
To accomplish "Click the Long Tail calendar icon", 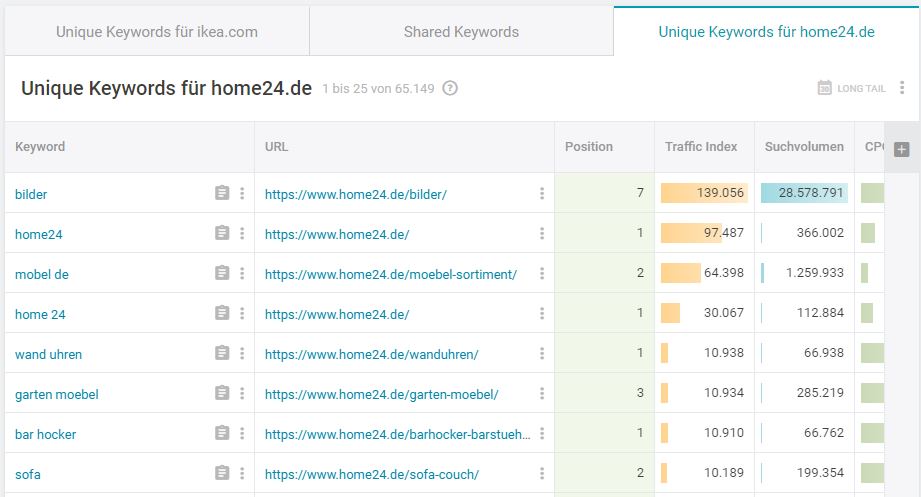I will coord(825,88).
